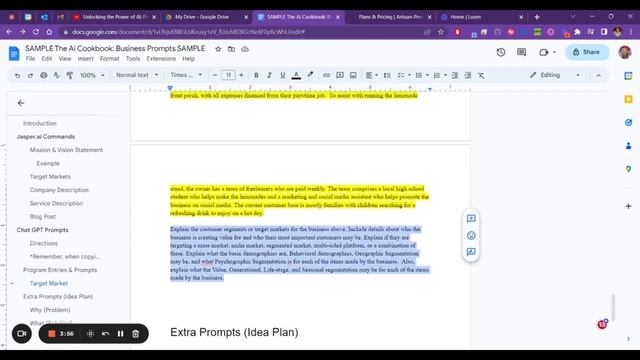This screenshot has height=360, width=640.
Task: Go to Chat GPT Prompts outline heading
Action: [x=42, y=230]
